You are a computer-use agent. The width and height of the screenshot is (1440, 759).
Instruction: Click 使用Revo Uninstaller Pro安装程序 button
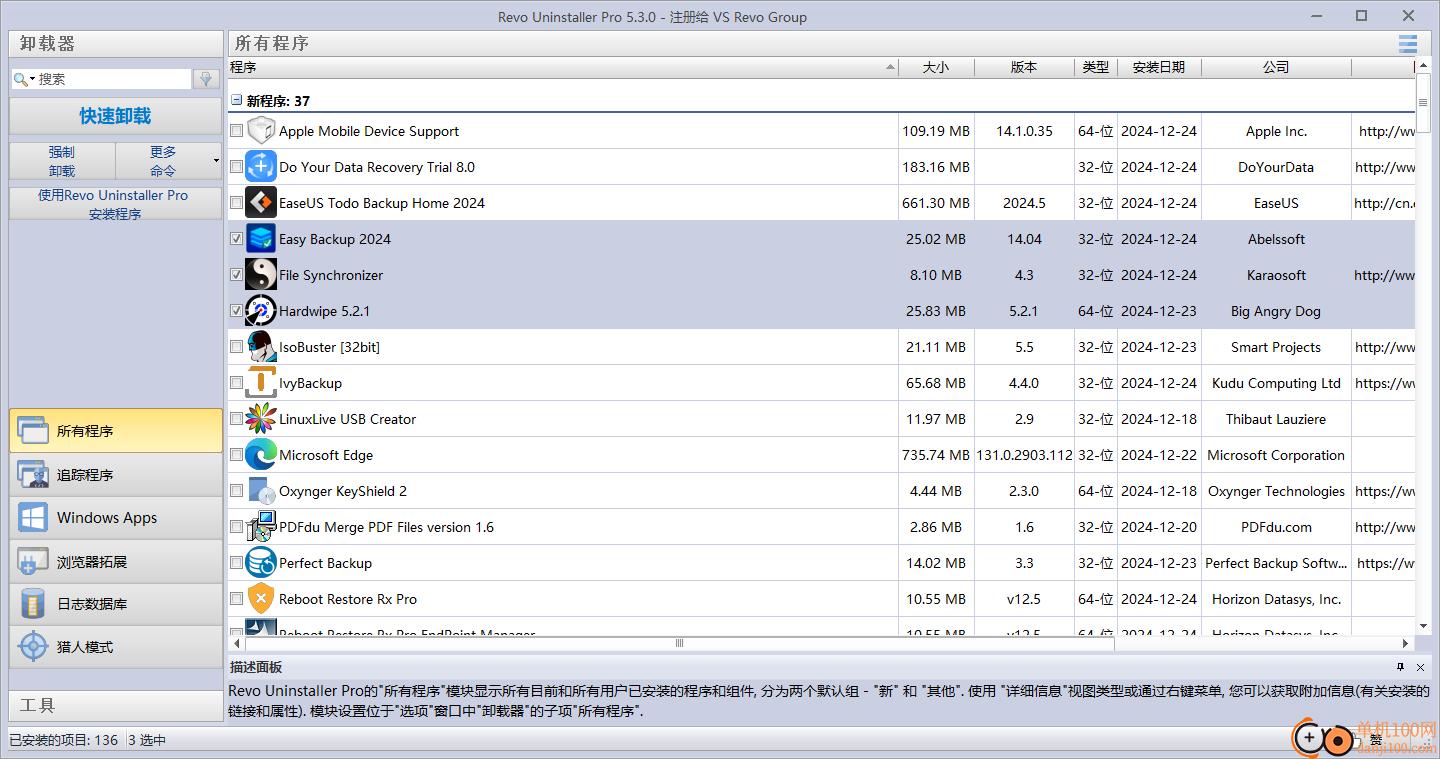tap(116, 204)
